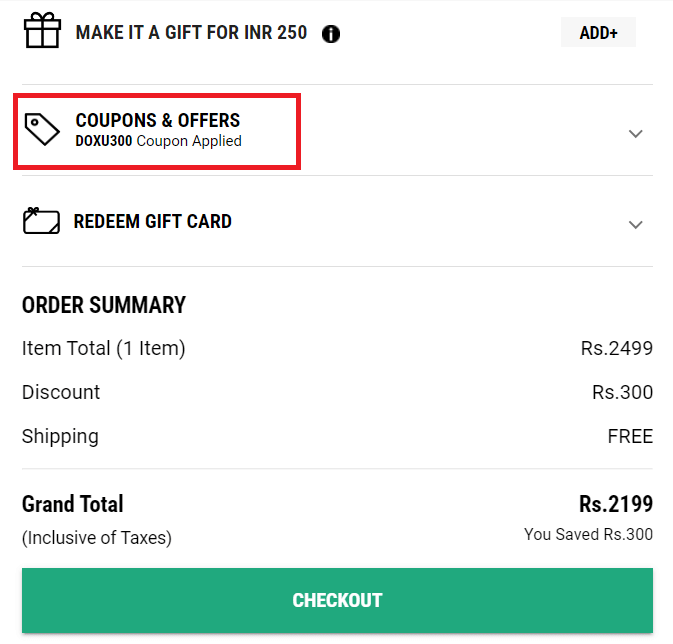Click the gift card icon
The image size is (673, 644).
coord(42,221)
